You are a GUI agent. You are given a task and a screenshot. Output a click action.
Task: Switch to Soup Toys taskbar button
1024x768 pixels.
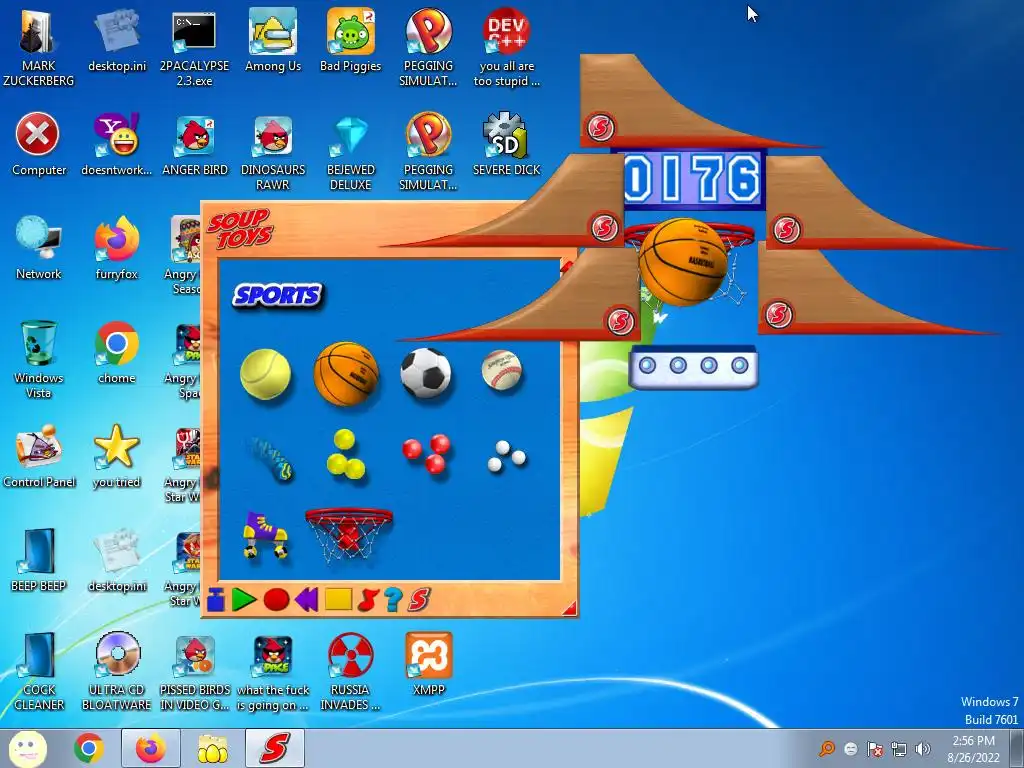pos(275,748)
